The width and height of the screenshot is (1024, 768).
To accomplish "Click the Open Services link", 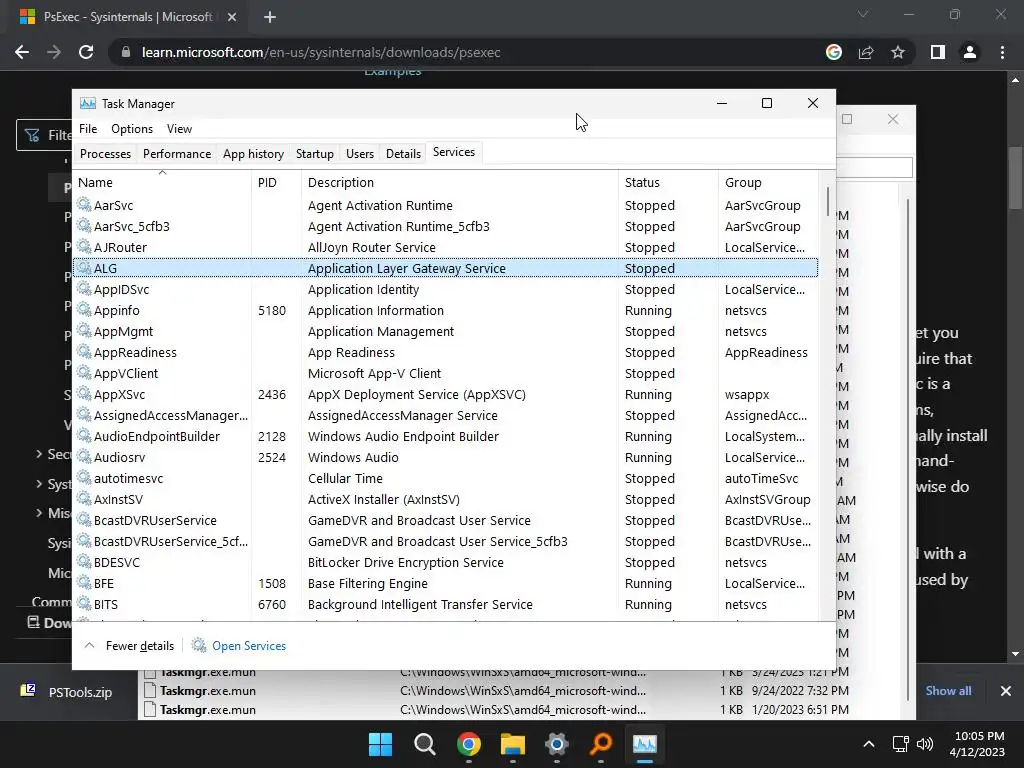I will (x=249, y=645).
